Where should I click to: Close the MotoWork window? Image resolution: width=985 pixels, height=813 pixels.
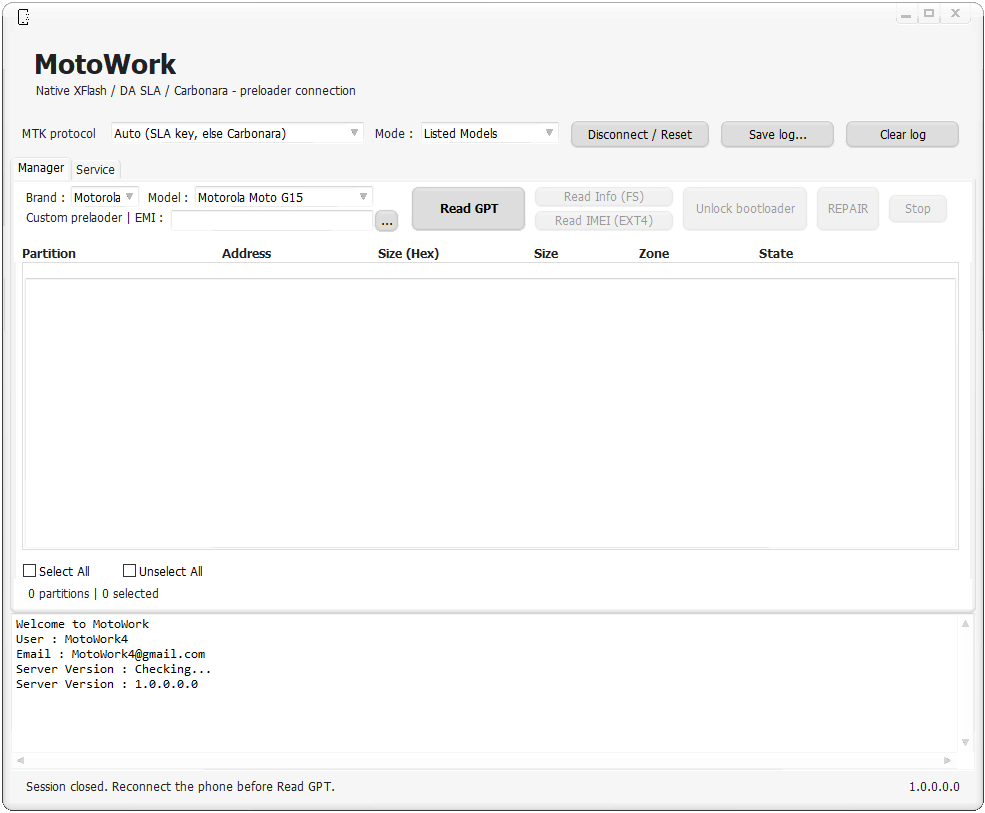[x=955, y=14]
